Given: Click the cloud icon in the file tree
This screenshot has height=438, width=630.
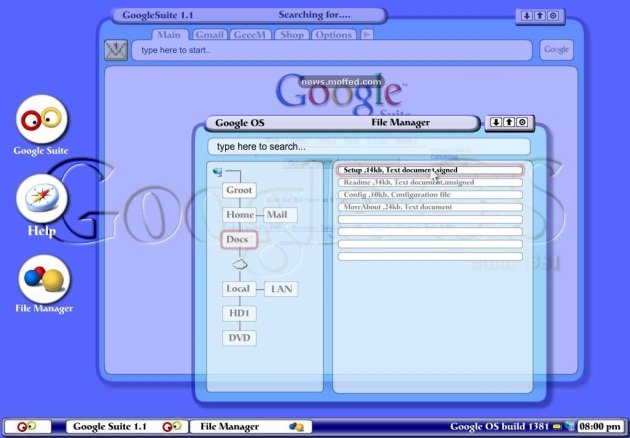Looking at the screenshot, I should point(239,264).
